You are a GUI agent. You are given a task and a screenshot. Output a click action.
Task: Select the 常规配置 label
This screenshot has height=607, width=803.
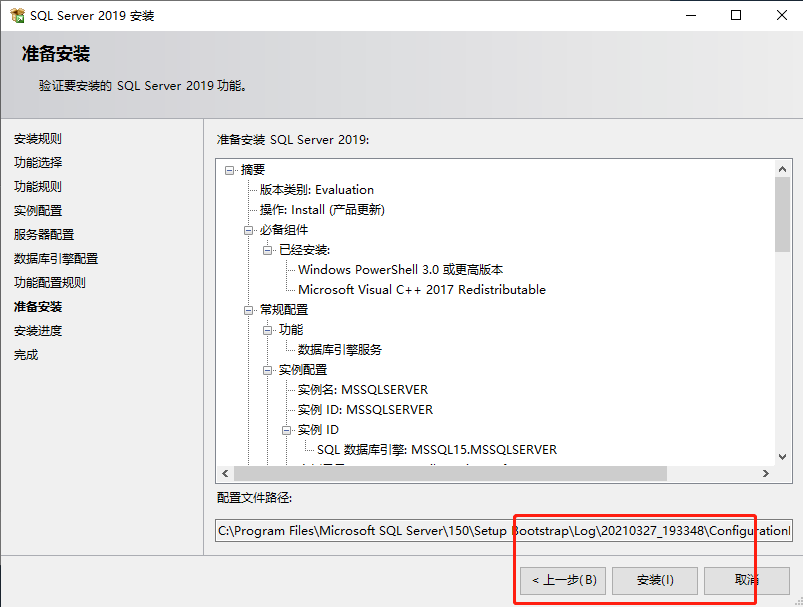[284, 310]
